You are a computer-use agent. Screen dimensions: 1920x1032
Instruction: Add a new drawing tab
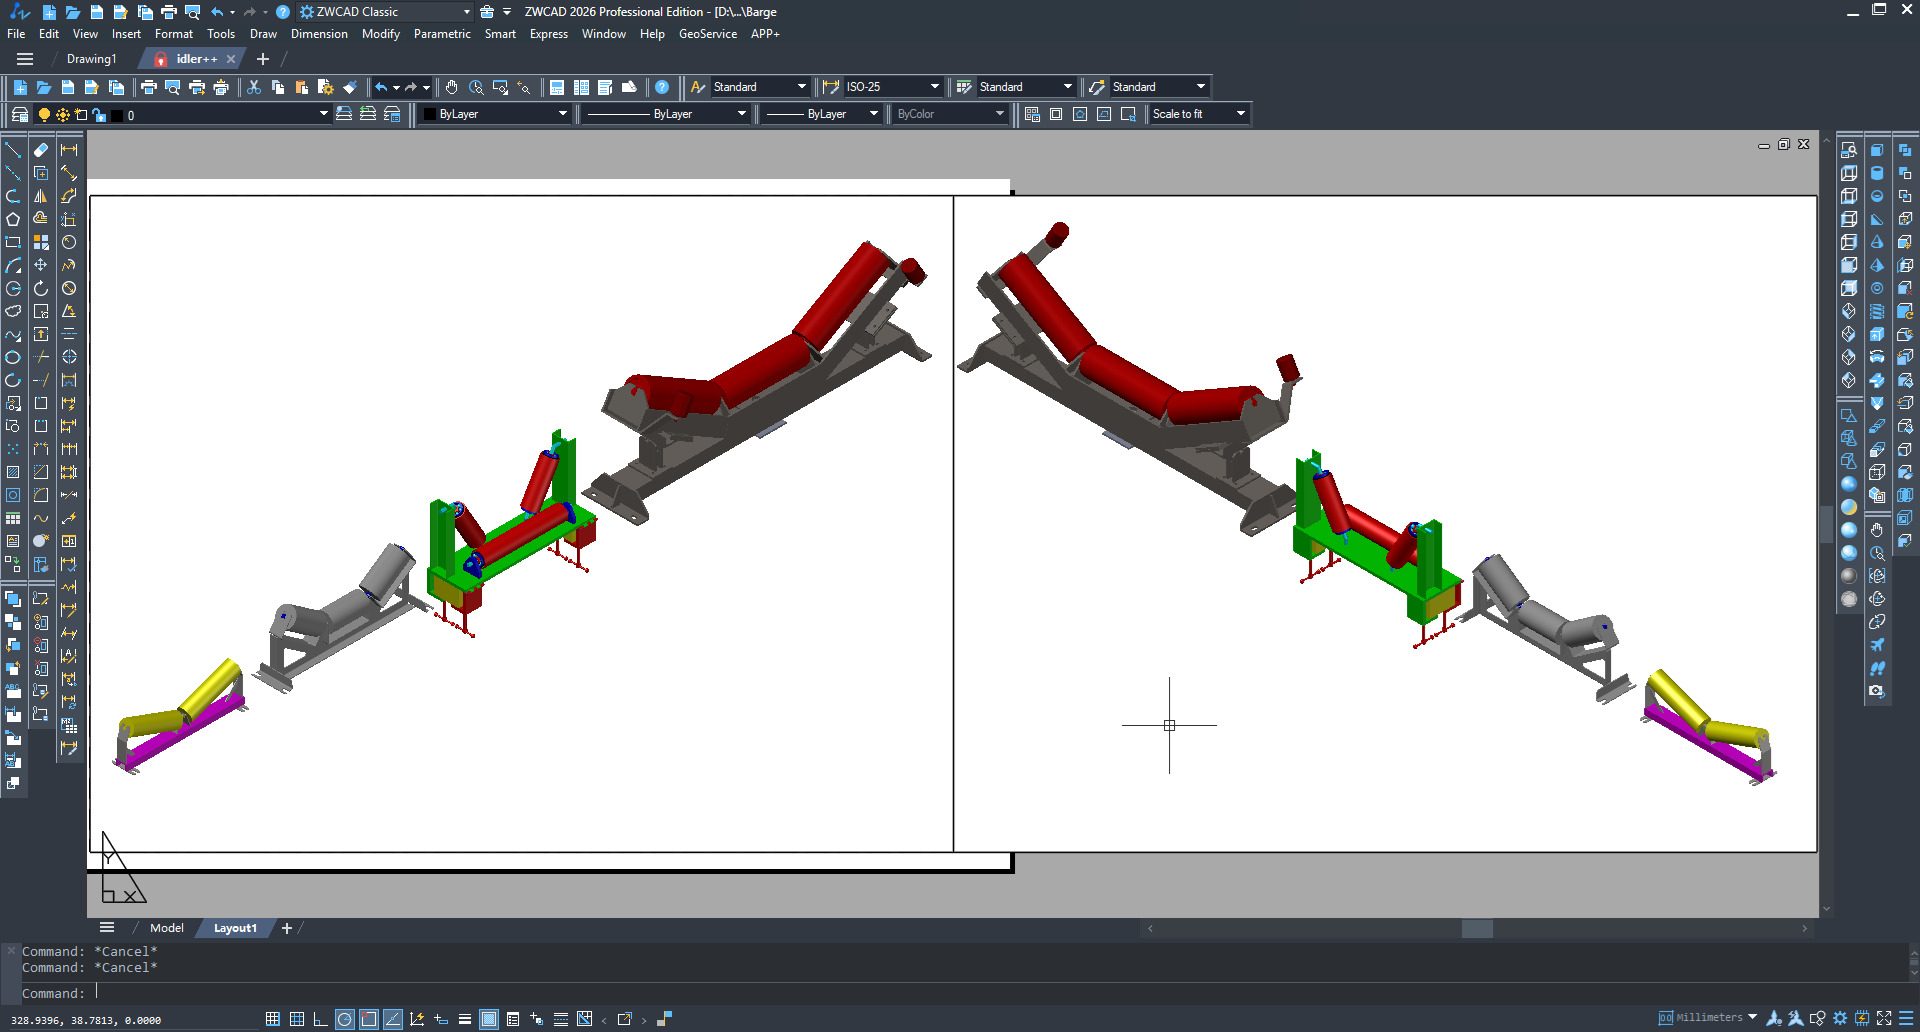coord(263,59)
